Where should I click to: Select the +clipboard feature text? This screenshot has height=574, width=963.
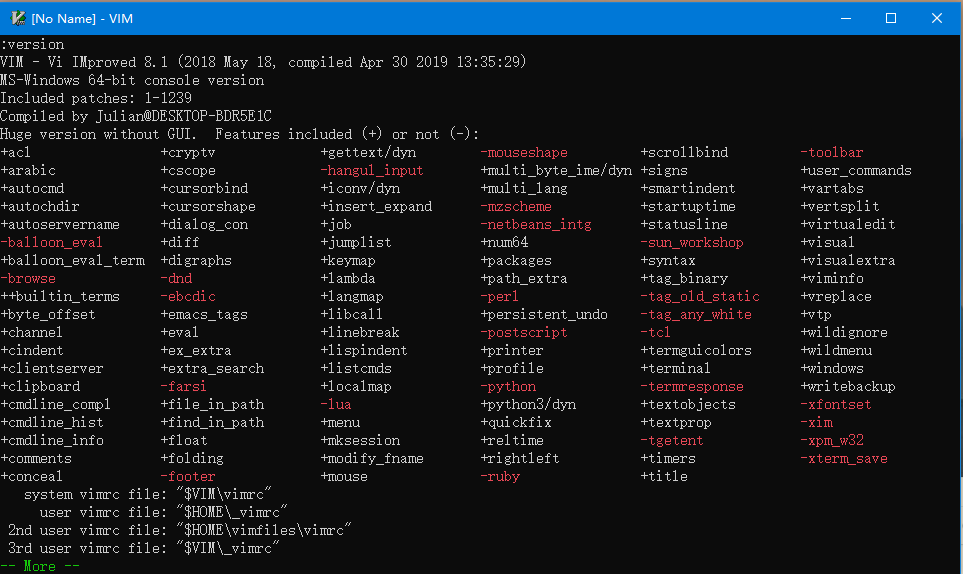41,386
